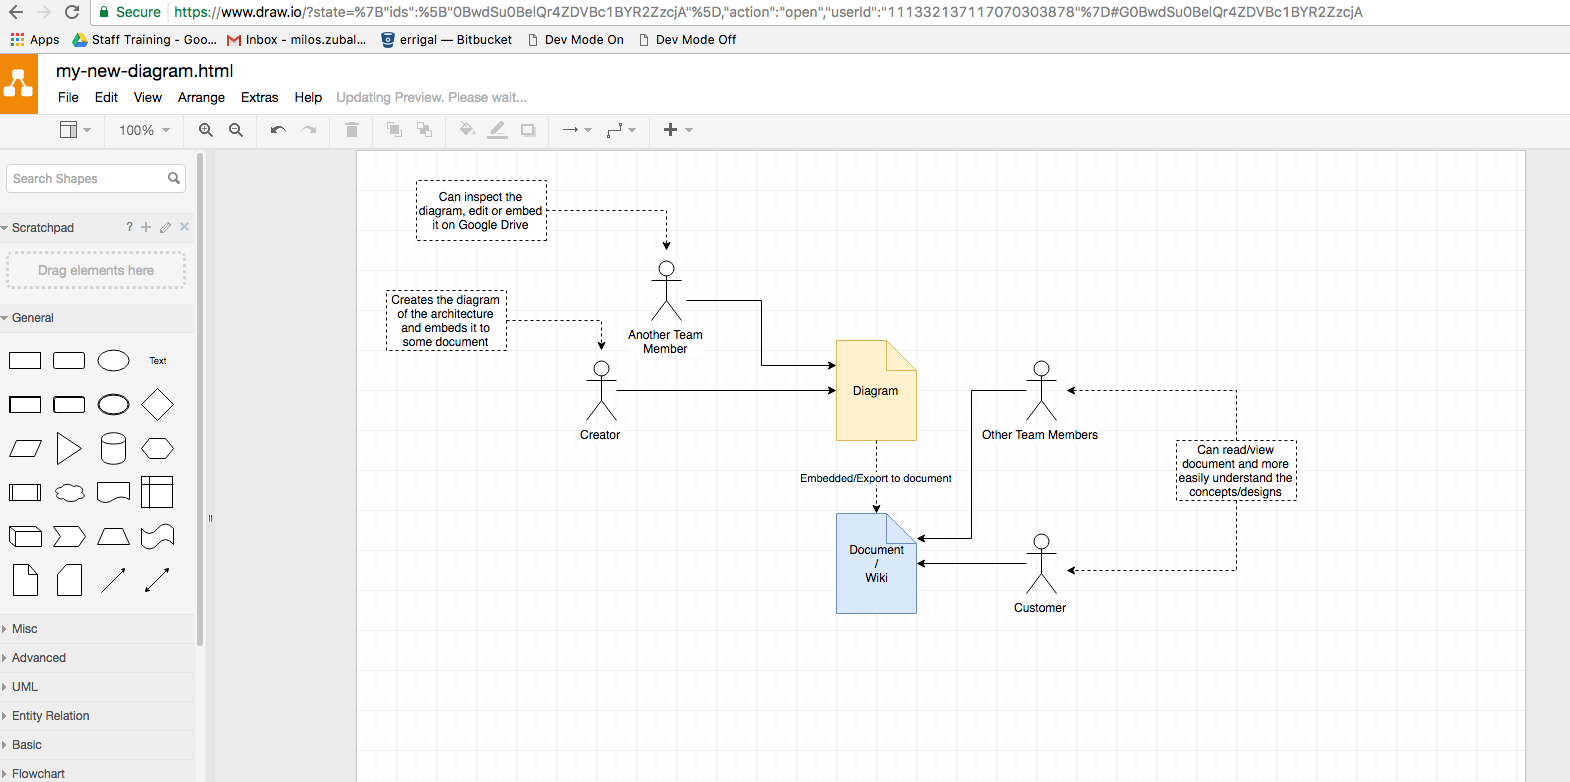Click the Search Shapes input field
The width and height of the screenshot is (1570, 782).
point(88,179)
